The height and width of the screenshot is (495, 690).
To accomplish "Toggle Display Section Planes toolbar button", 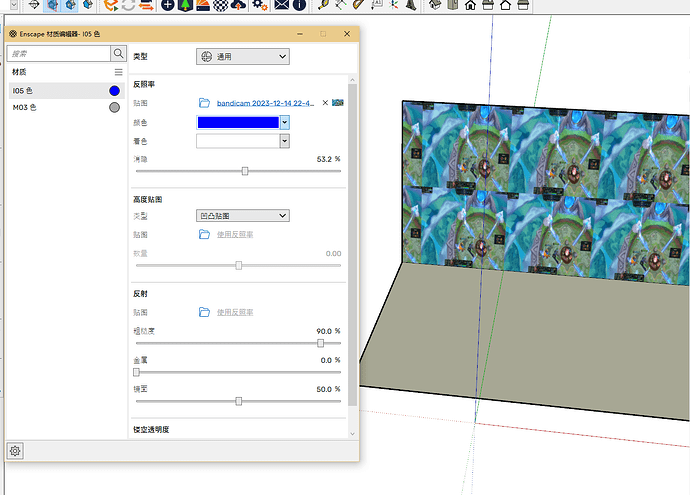I will [x=52, y=5].
